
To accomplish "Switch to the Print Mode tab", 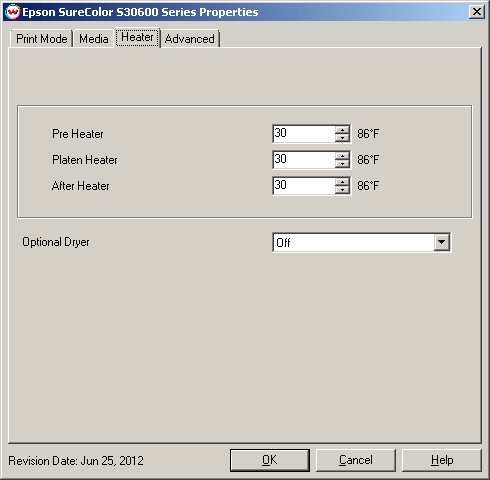I will pyautogui.click(x=41, y=39).
